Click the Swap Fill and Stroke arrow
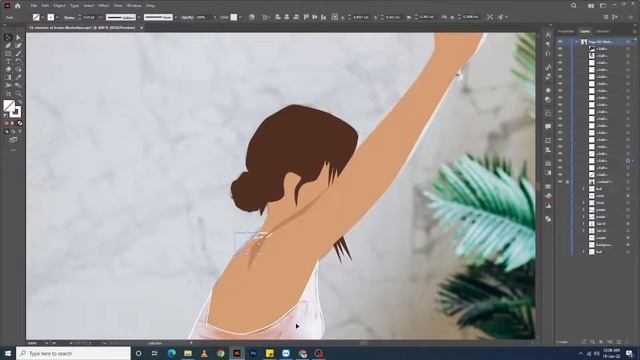This screenshot has height=360, width=640. (x=20, y=102)
